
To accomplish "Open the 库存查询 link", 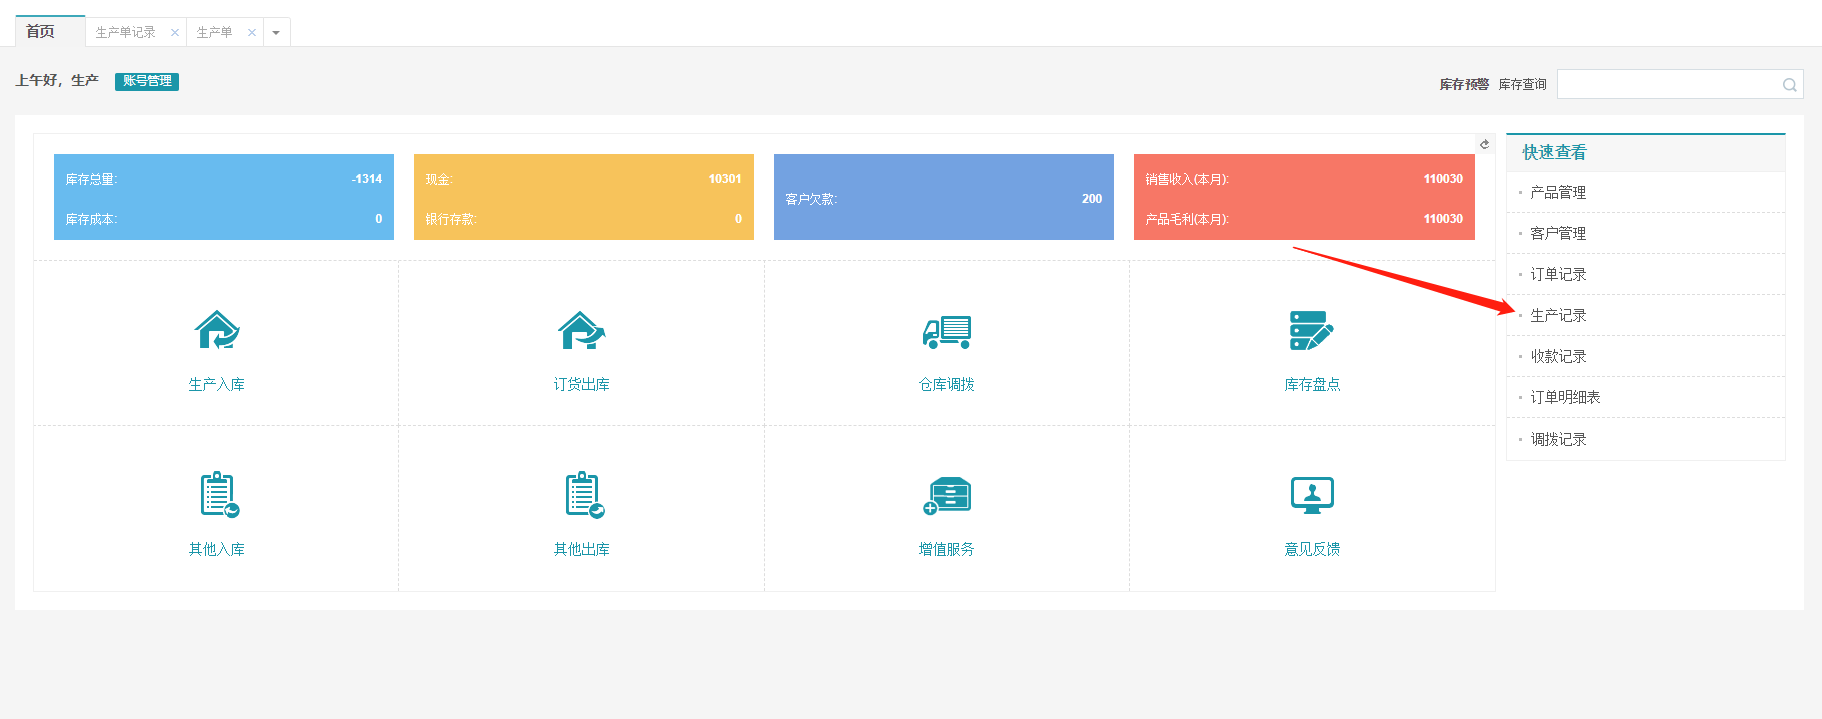I will pos(1522,85).
